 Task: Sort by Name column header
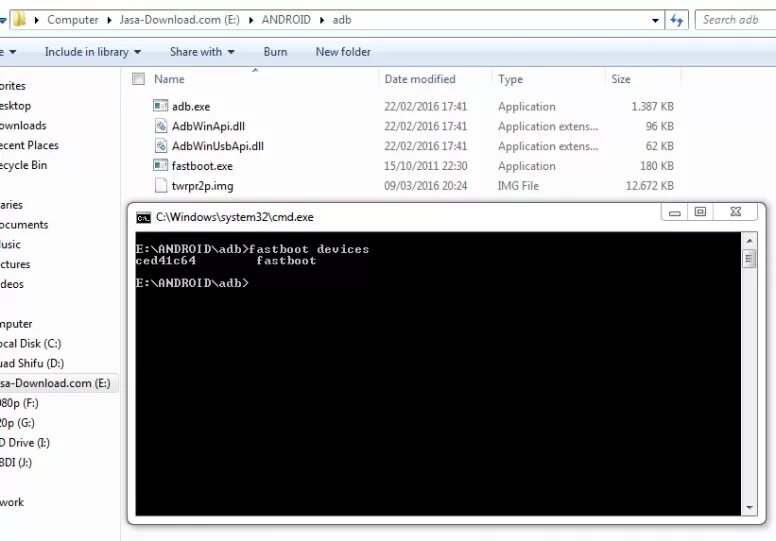[x=169, y=79]
